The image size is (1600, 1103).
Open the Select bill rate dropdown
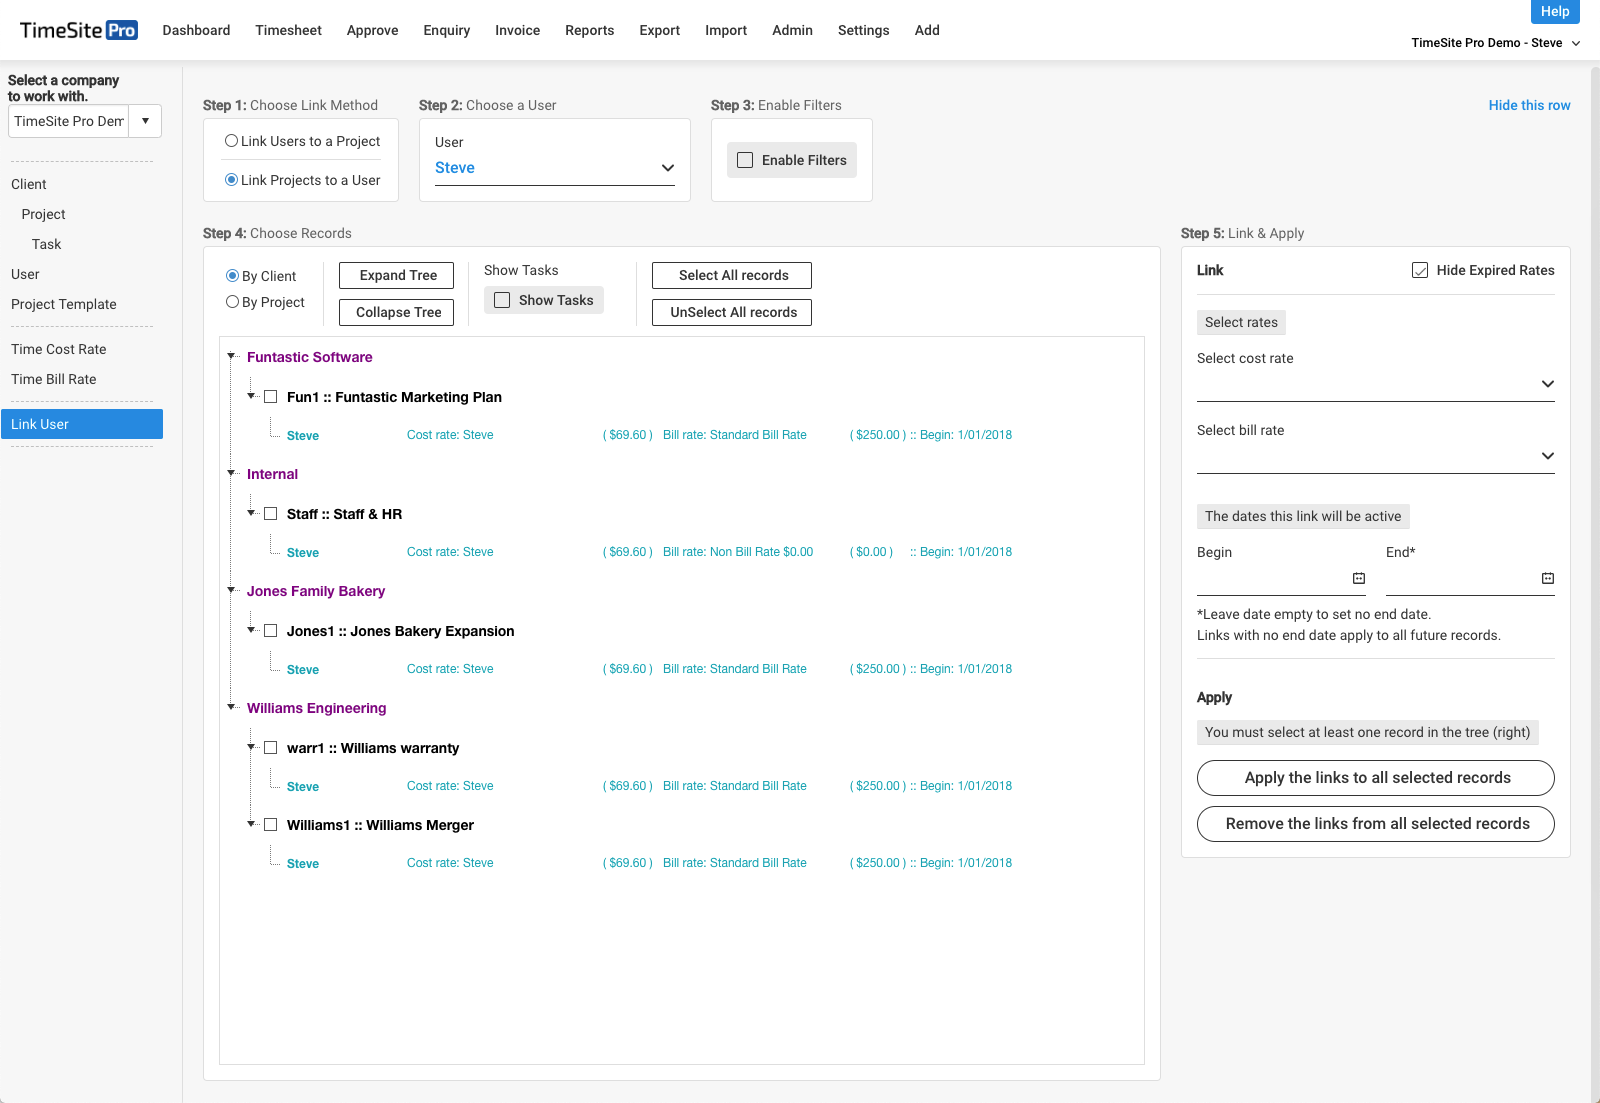(x=1376, y=456)
